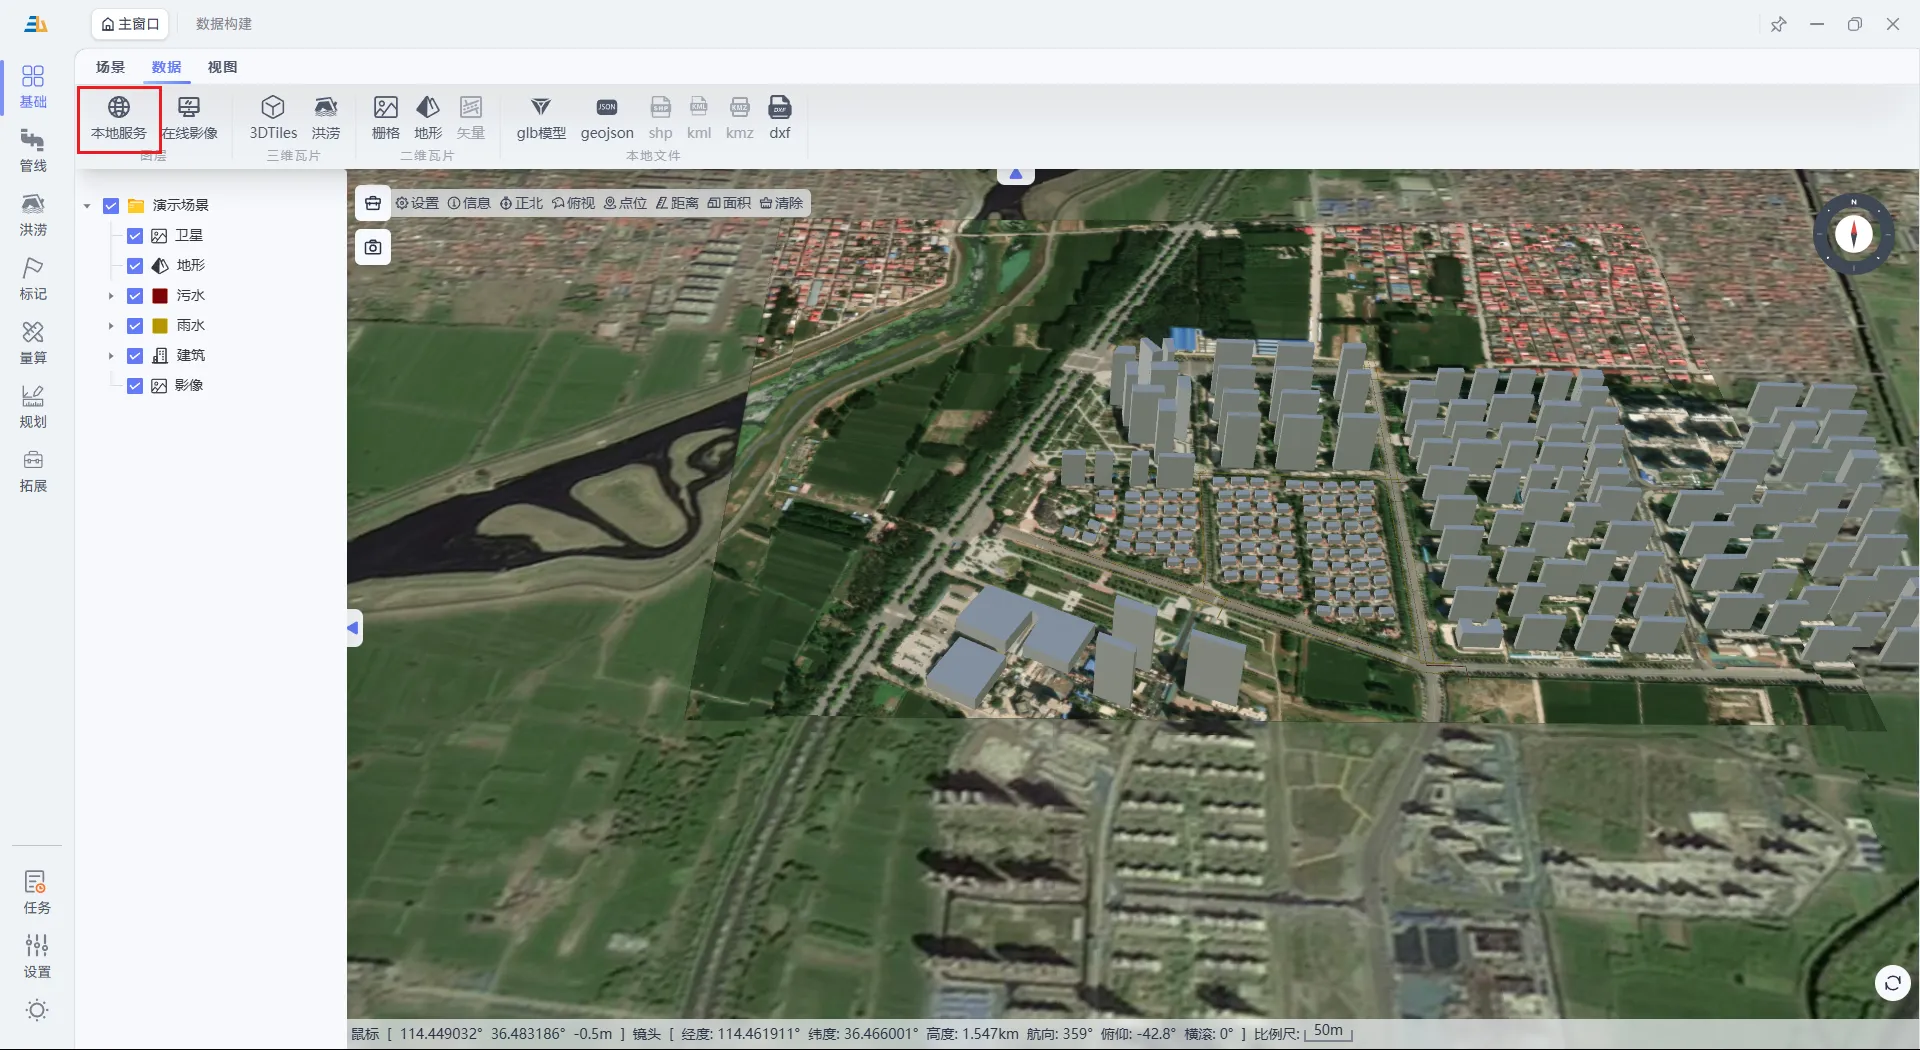Open the 拓展 extension sidebar module
Viewport: 1920px width, 1050px height.
(x=33, y=471)
